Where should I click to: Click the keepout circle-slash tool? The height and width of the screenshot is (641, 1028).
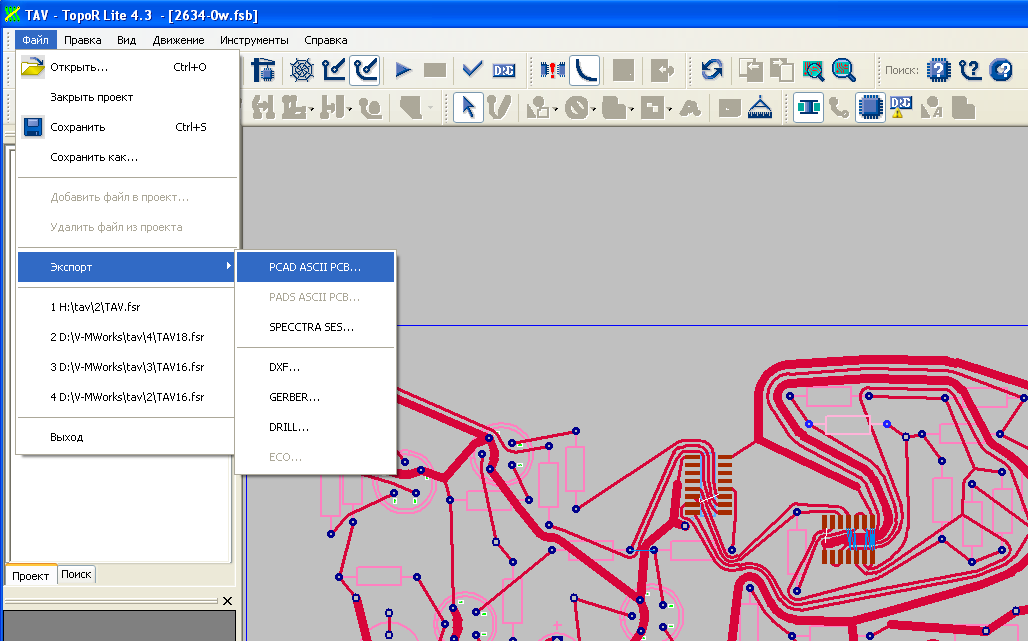577,107
